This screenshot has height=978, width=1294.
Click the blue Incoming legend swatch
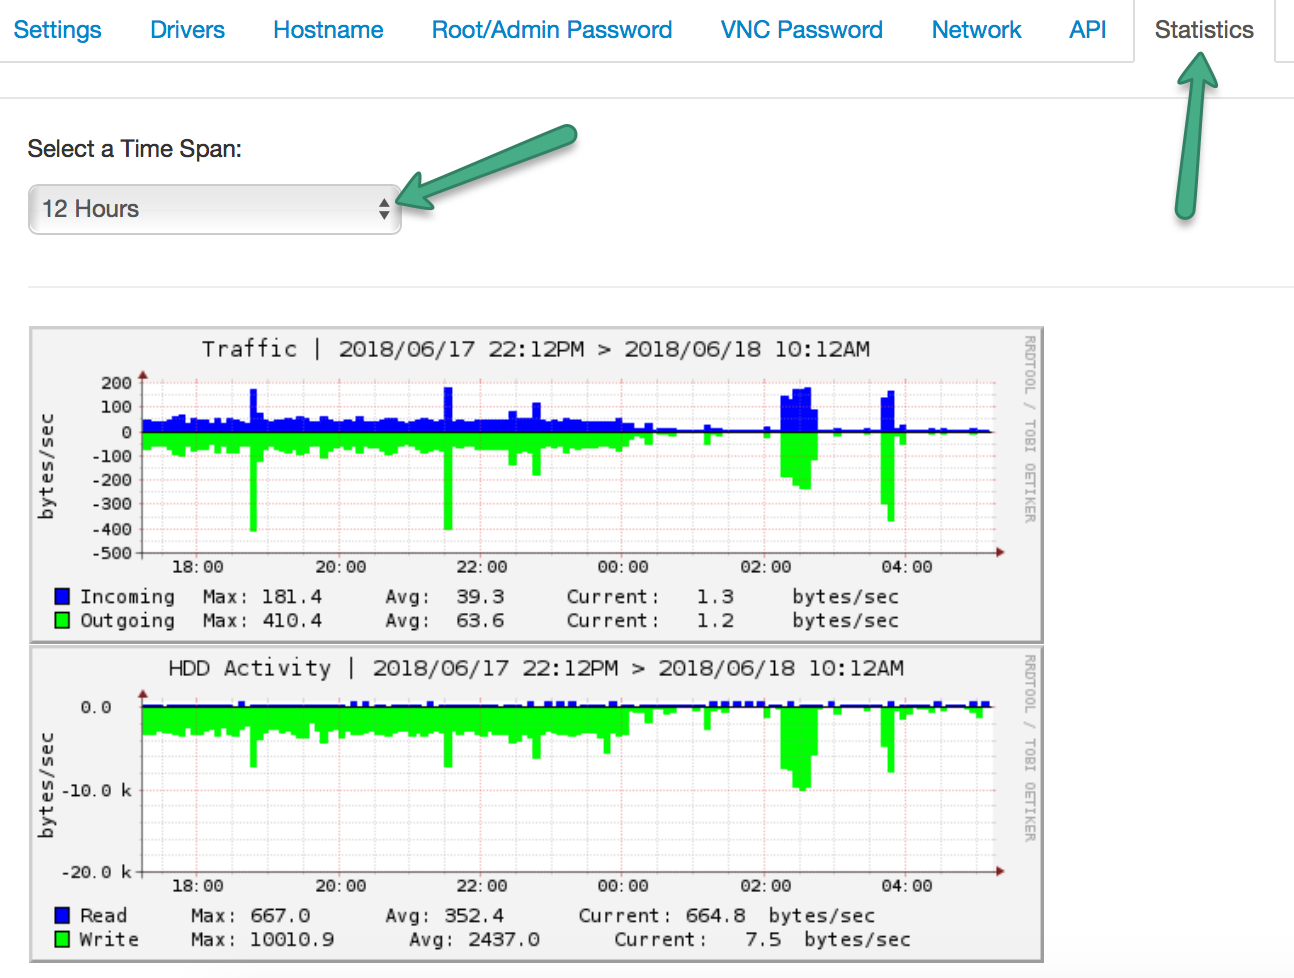tap(62, 597)
